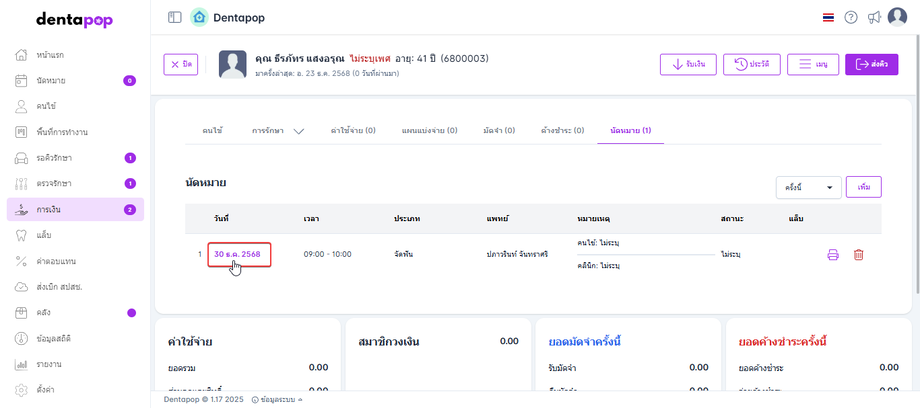This screenshot has height=408, width=920.
Task: Click the user avatar in header
Action: 898,16
